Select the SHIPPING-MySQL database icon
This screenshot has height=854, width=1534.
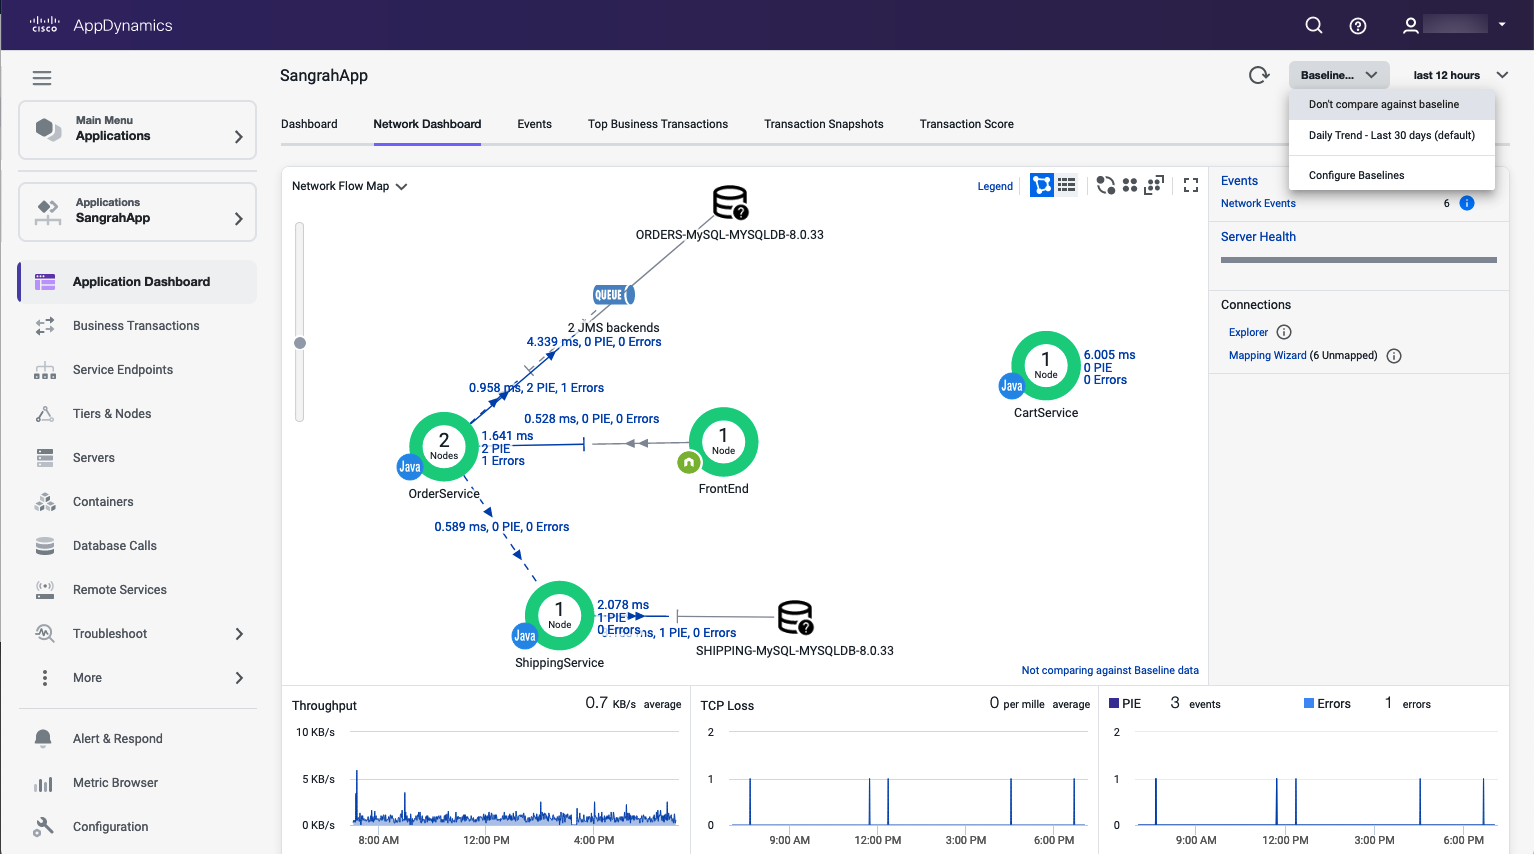pyautogui.click(x=796, y=617)
